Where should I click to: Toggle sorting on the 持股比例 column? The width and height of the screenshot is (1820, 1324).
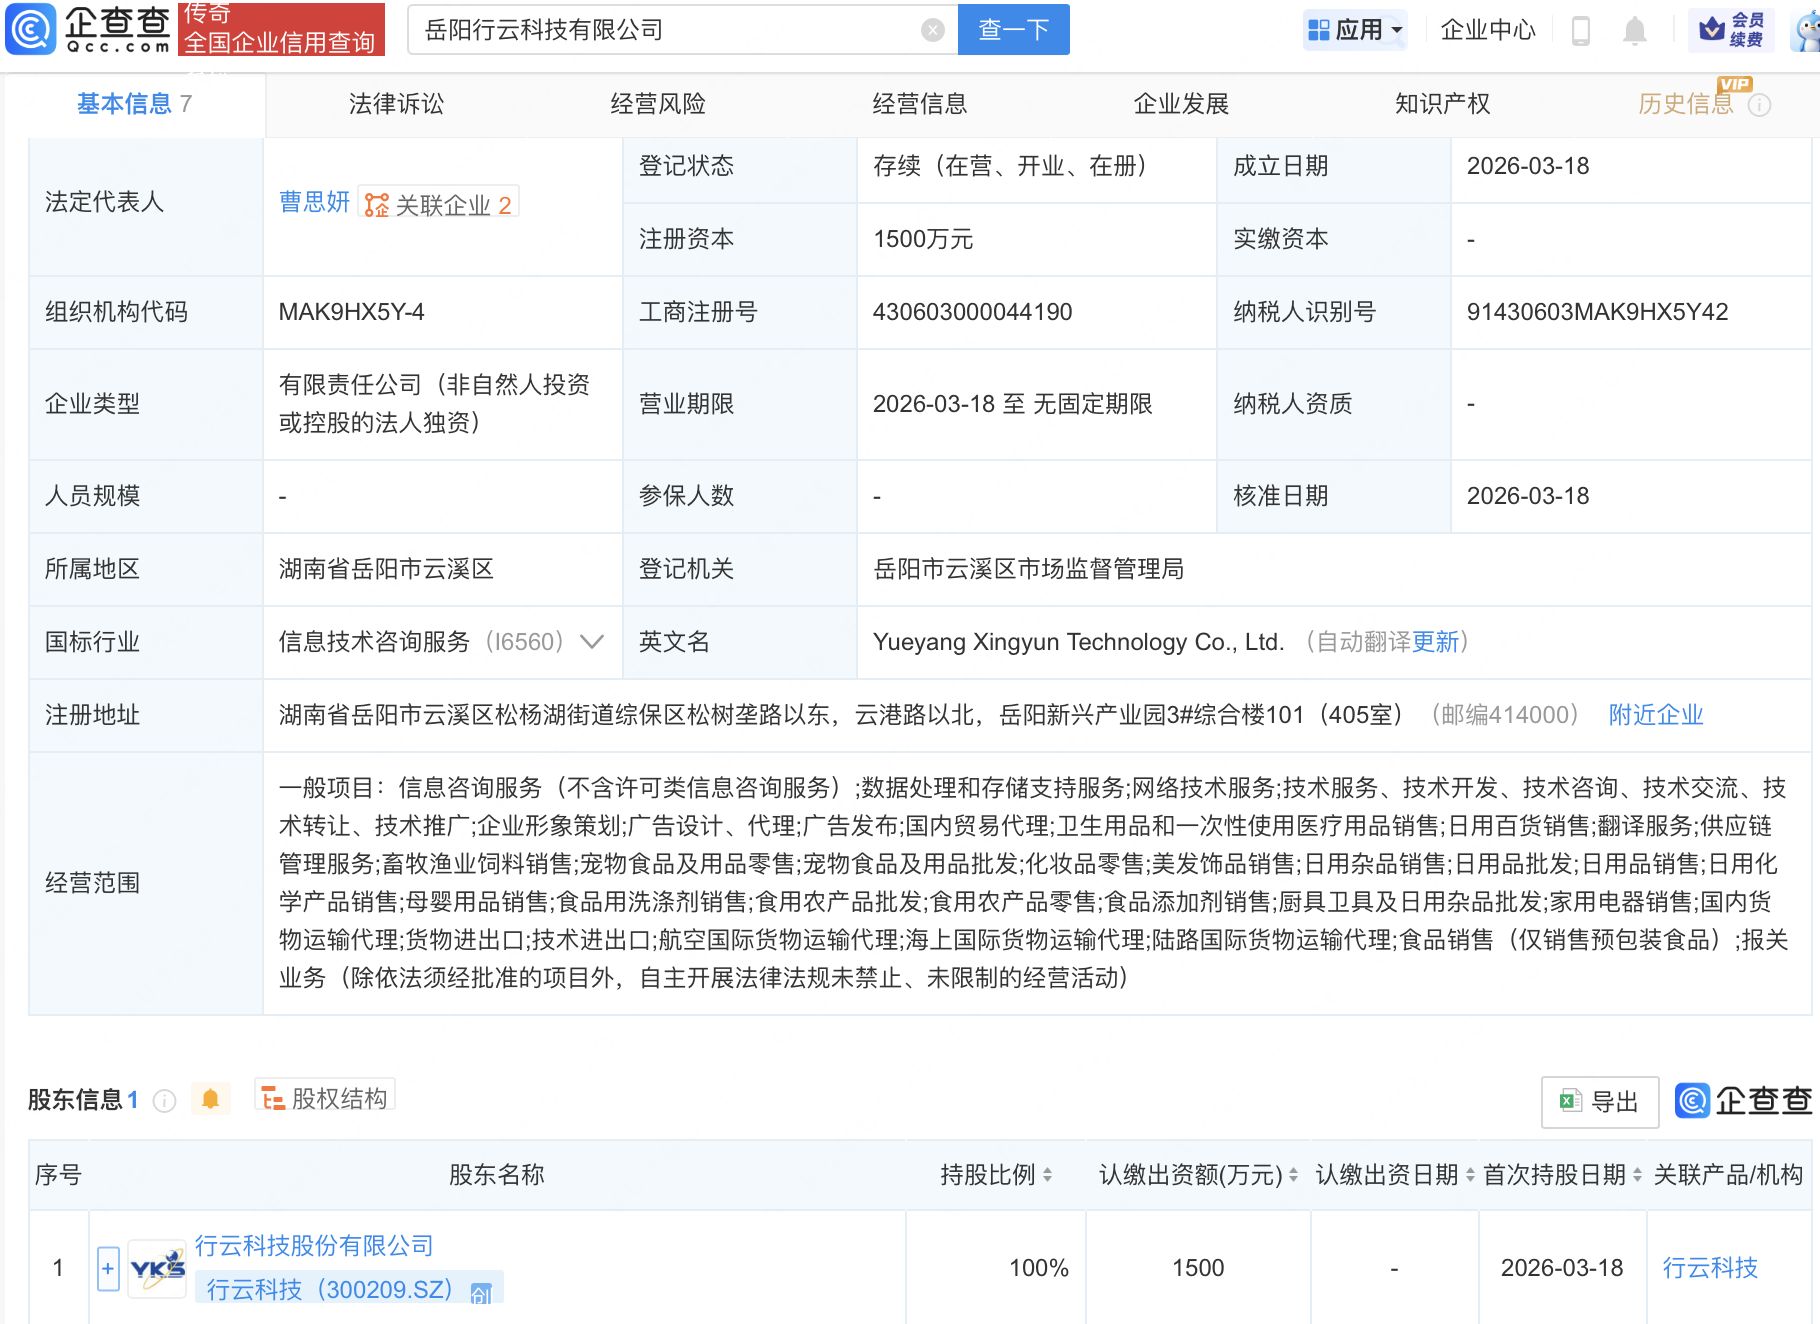coord(1046,1175)
